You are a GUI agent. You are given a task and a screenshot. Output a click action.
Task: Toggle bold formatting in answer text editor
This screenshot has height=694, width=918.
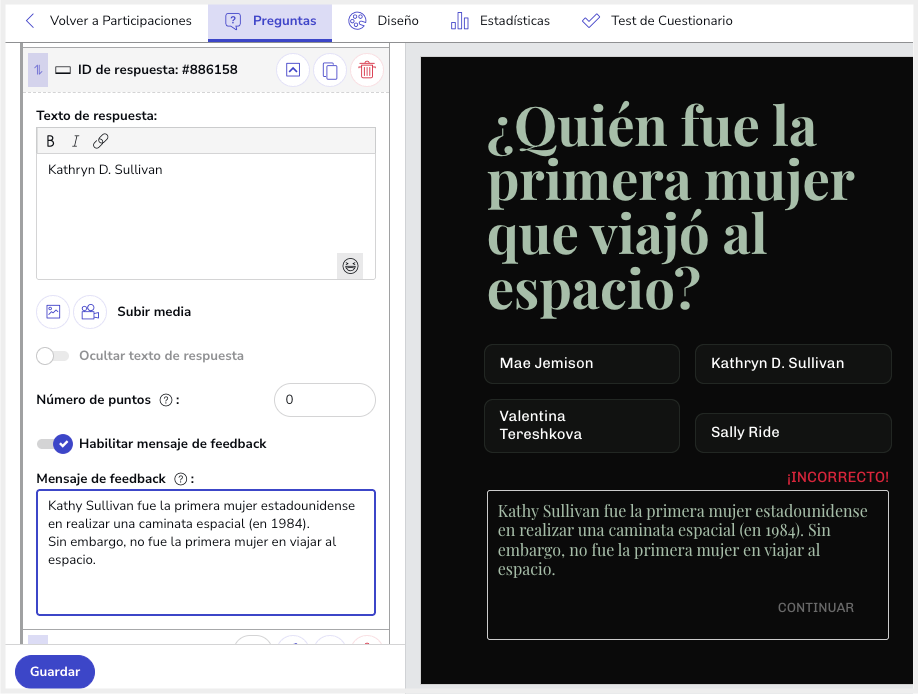[x=50, y=141]
